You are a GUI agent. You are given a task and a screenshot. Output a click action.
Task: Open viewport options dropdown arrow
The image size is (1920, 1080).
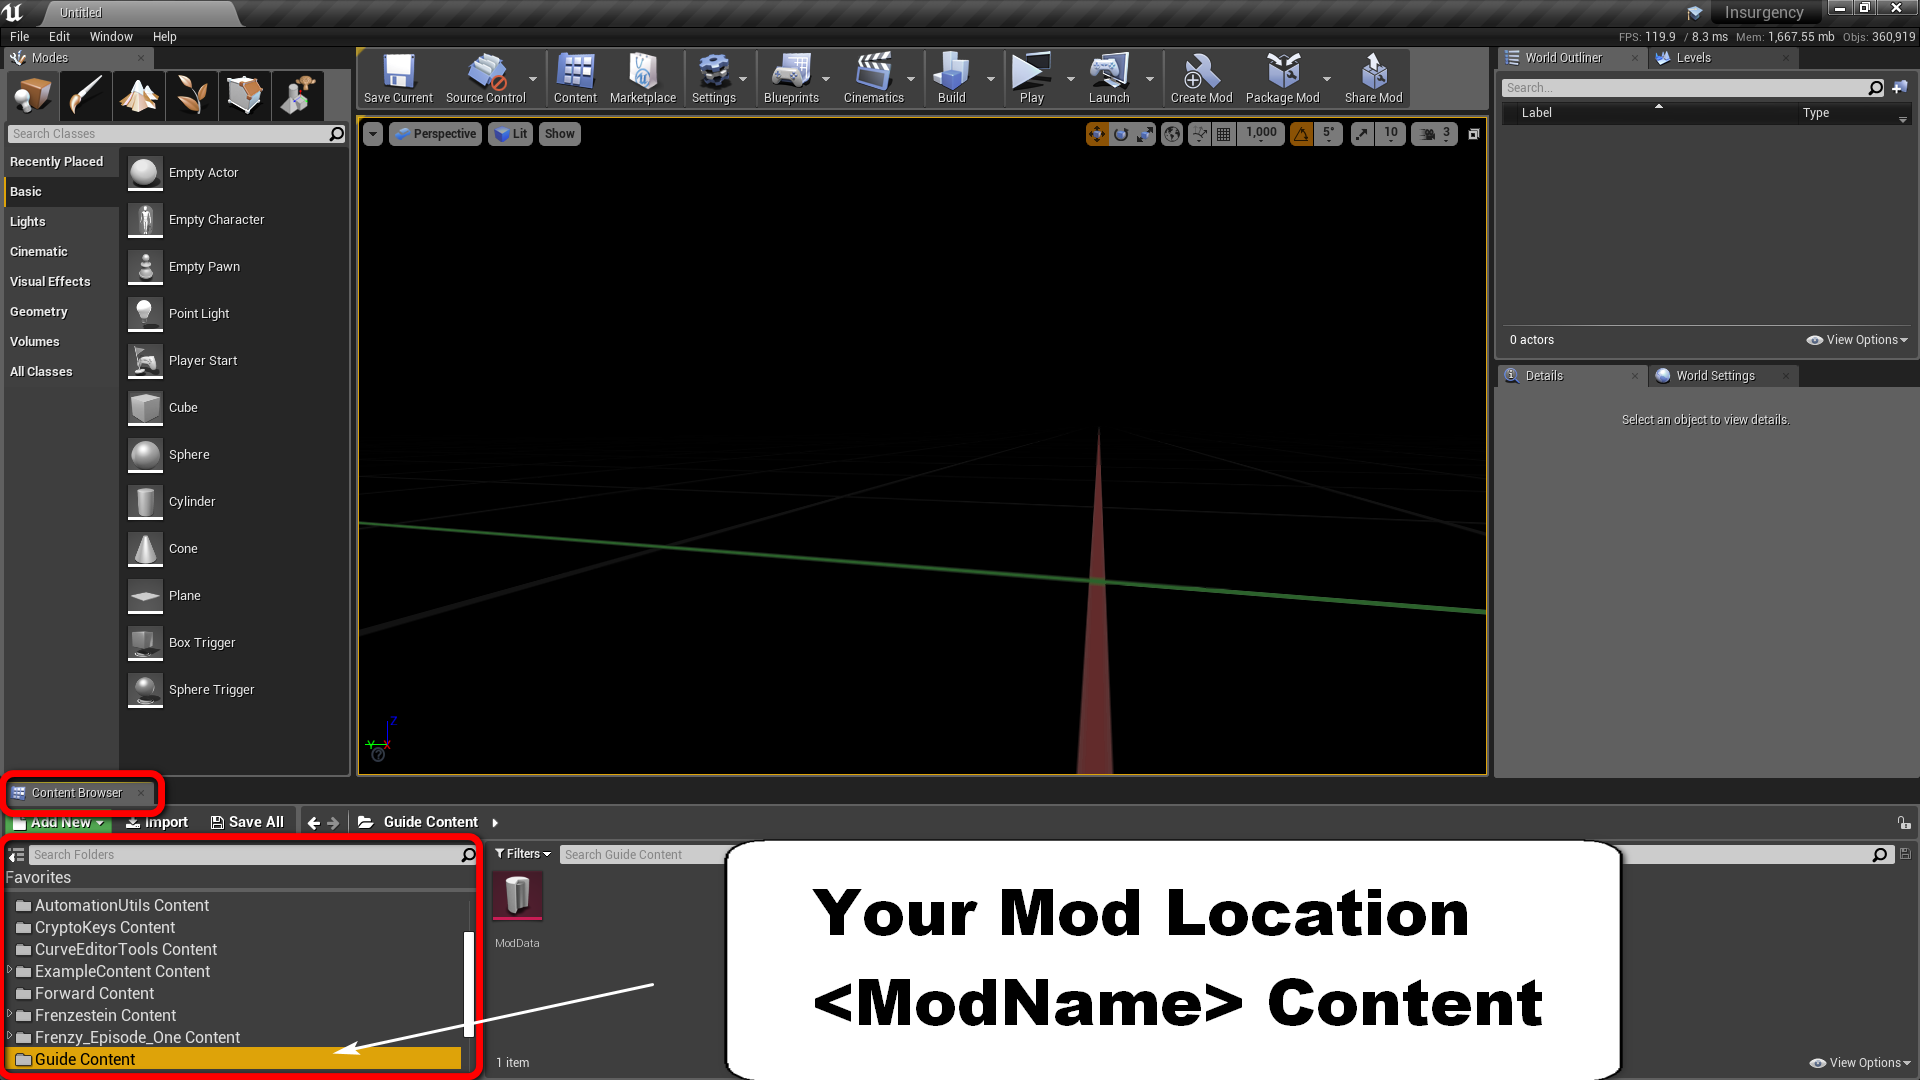pos(373,134)
